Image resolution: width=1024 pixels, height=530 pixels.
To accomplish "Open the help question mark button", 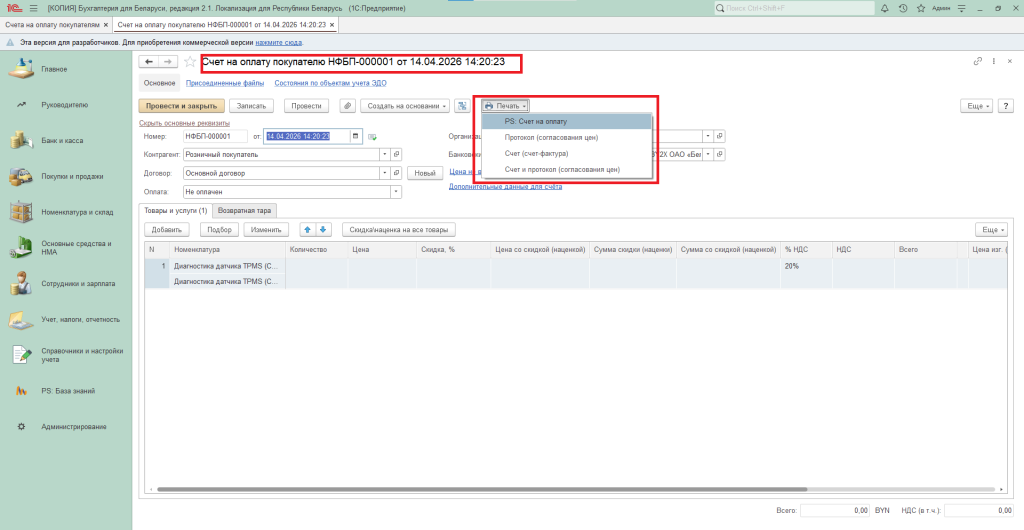I will 1004,105.
